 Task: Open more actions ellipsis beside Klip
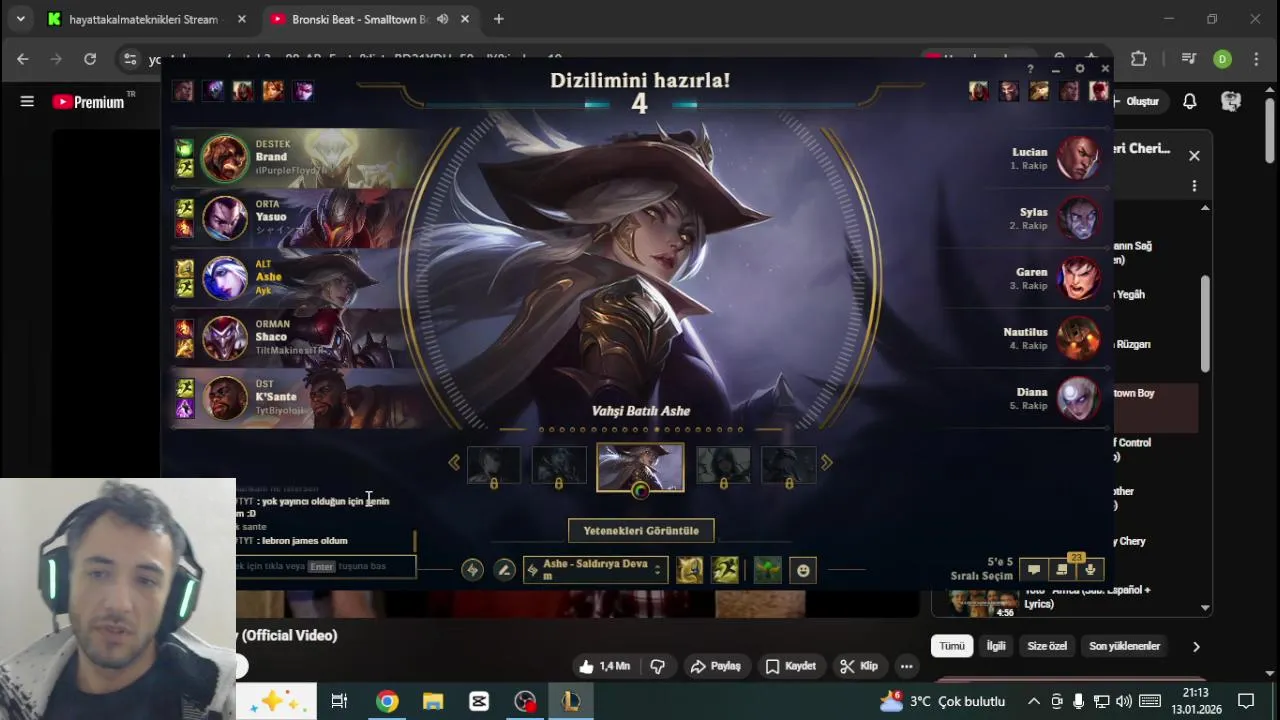pos(906,666)
